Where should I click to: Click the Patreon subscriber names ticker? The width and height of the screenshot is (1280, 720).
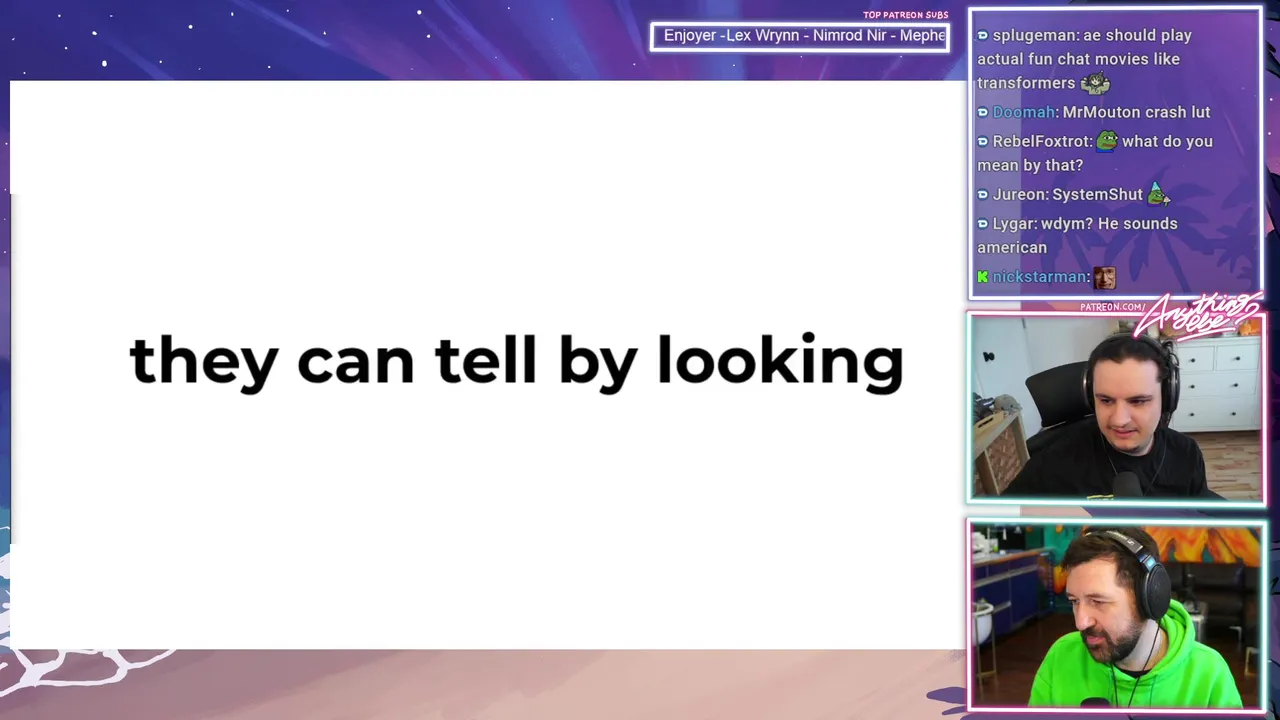coord(800,36)
